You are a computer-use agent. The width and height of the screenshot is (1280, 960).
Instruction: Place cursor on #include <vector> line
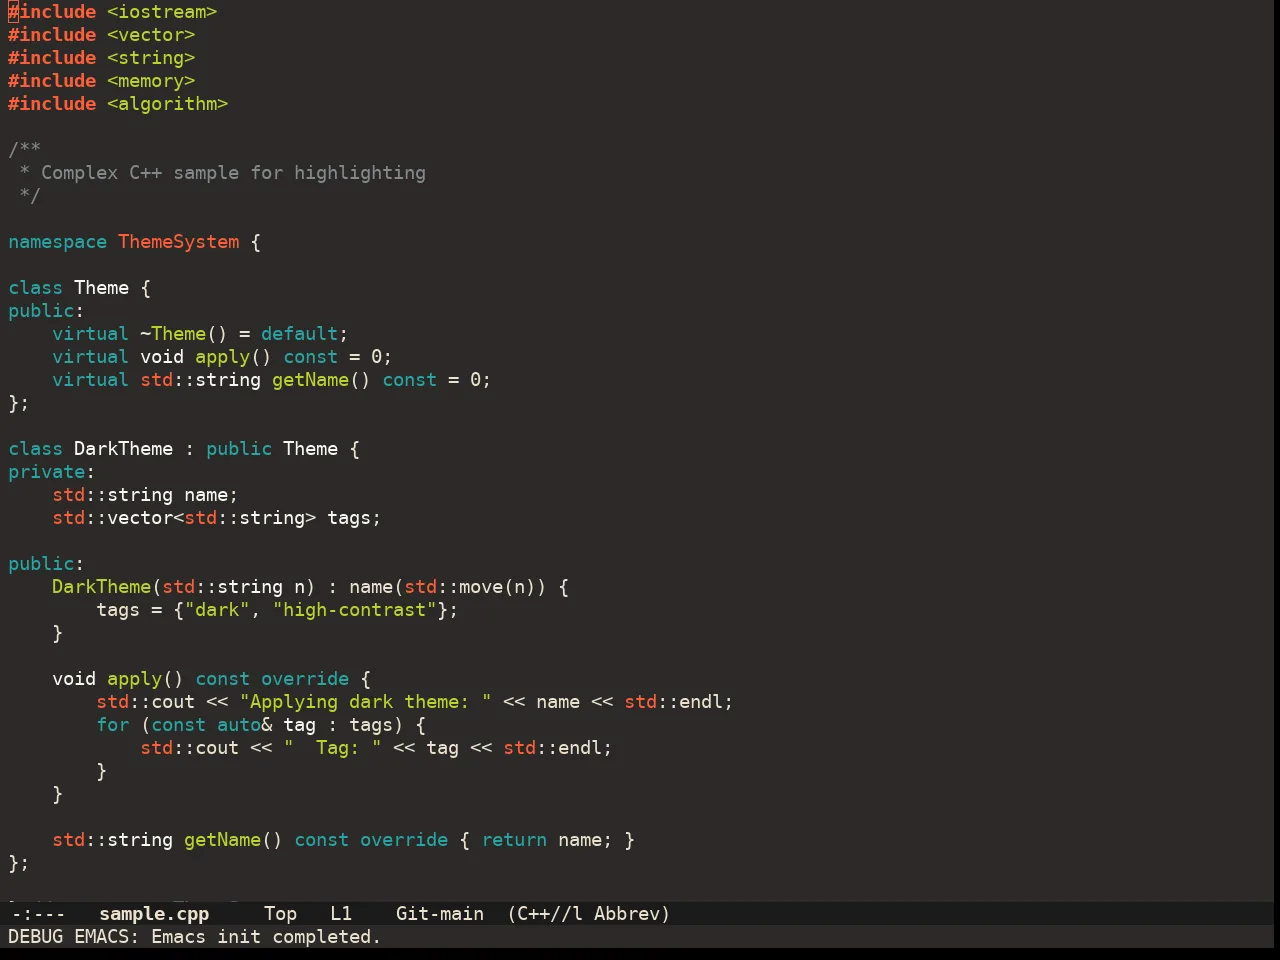pos(102,35)
